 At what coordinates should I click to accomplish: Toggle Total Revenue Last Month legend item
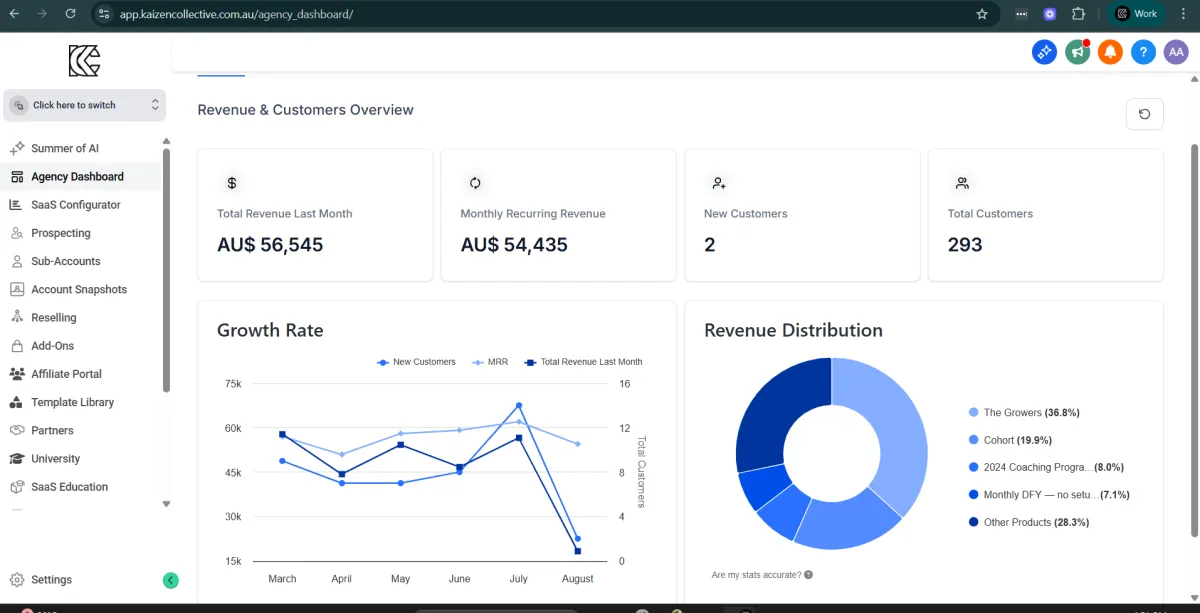point(584,362)
